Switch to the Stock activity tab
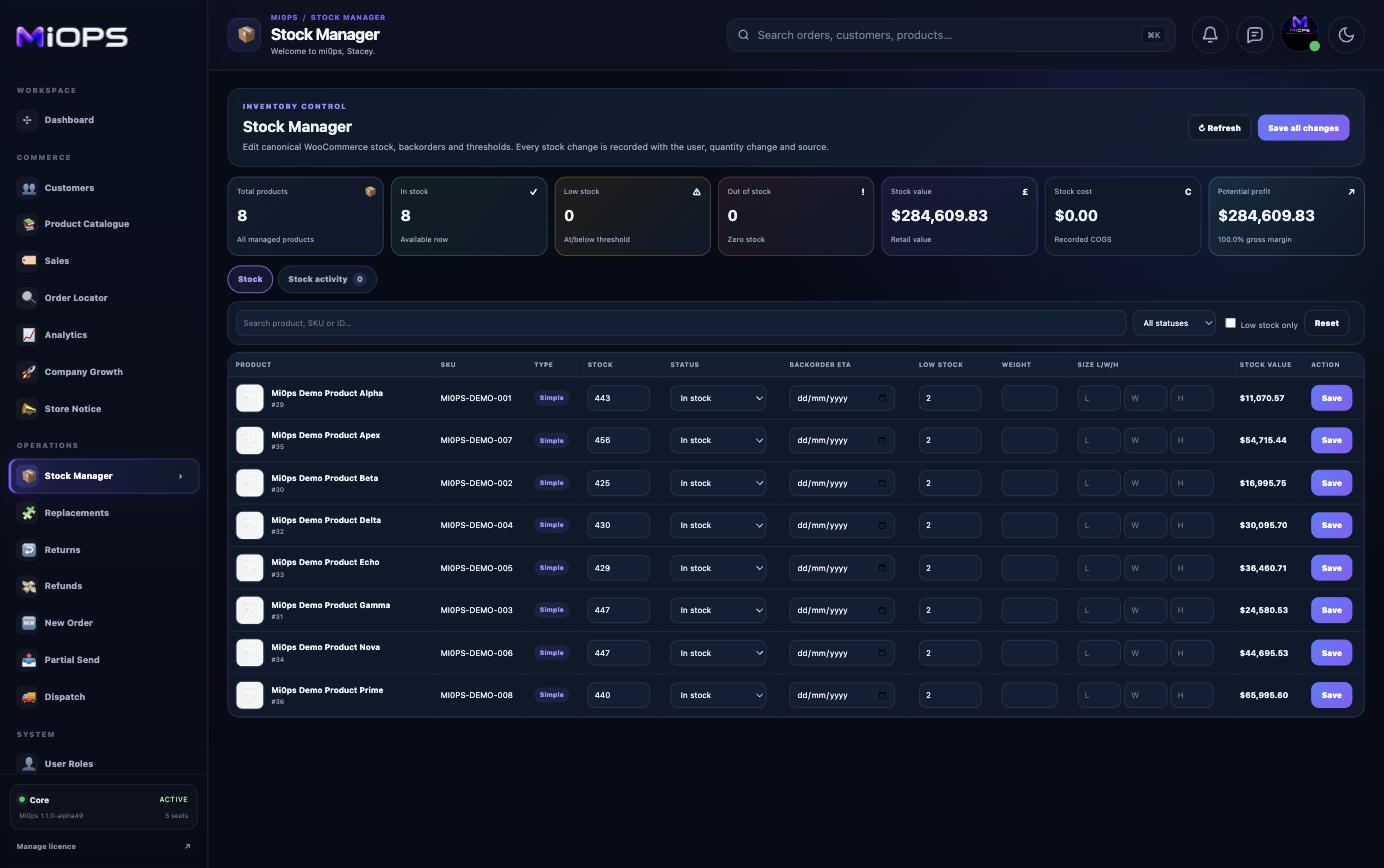Image resolution: width=1384 pixels, height=868 pixels. pyautogui.click(x=327, y=279)
